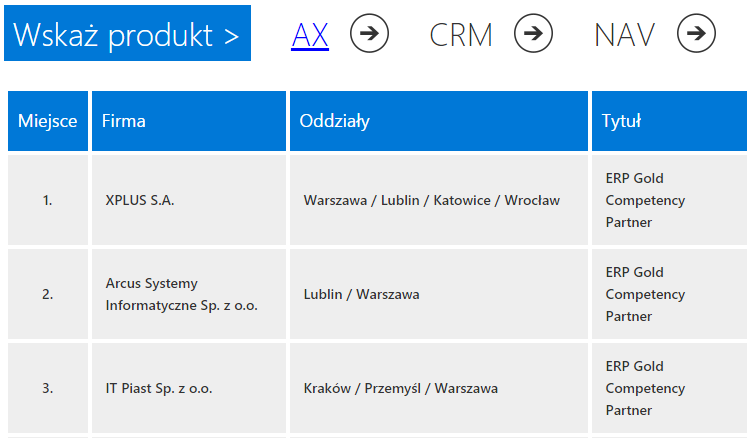Click the Warszawa / Lublin / Katowice / Wrocław cell
The width and height of the screenshot is (750, 438).
coord(439,200)
